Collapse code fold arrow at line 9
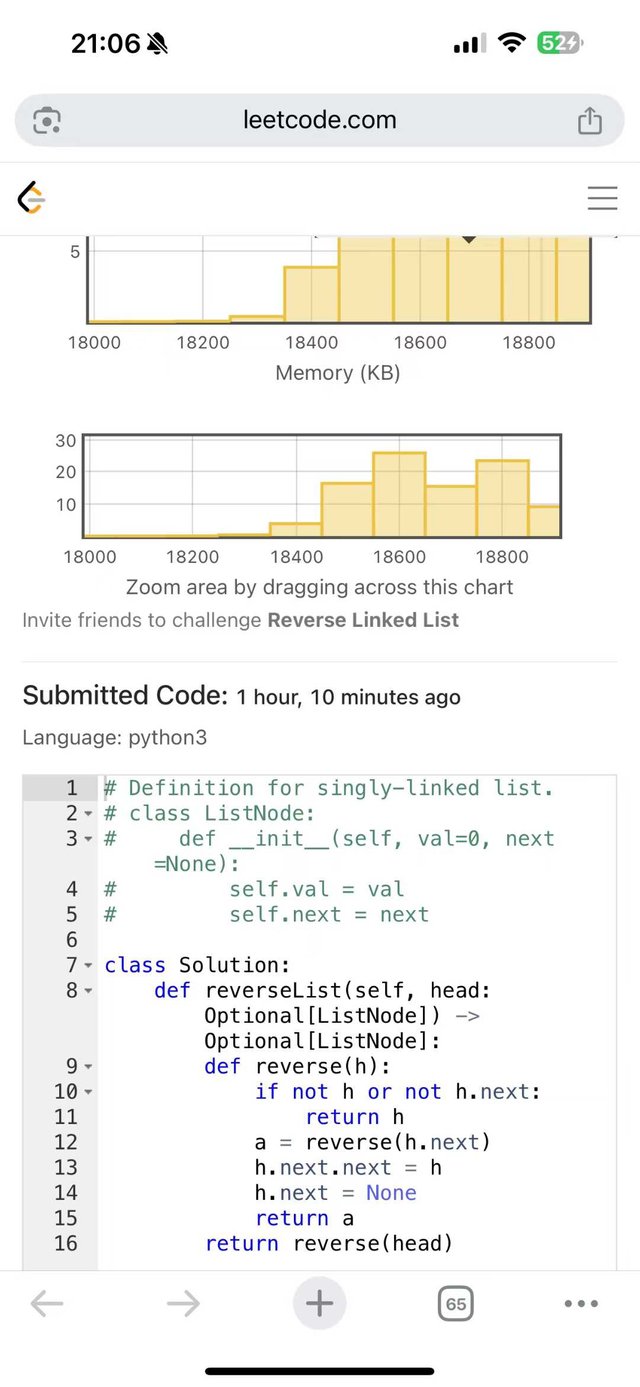 tap(88, 1067)
